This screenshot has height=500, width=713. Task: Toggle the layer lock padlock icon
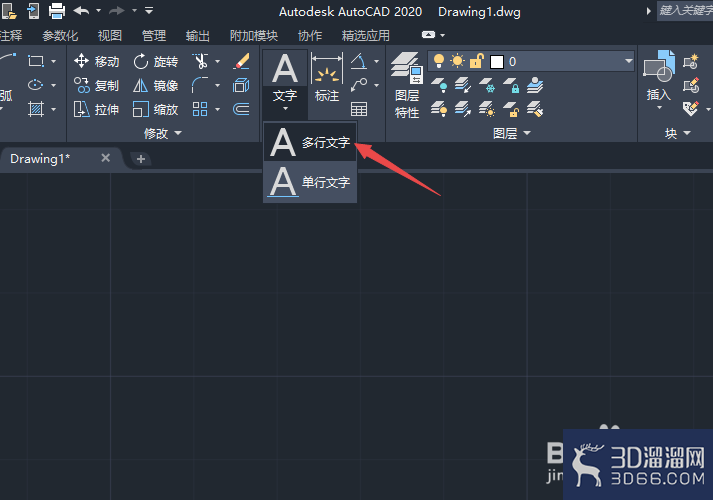[476, 61]
